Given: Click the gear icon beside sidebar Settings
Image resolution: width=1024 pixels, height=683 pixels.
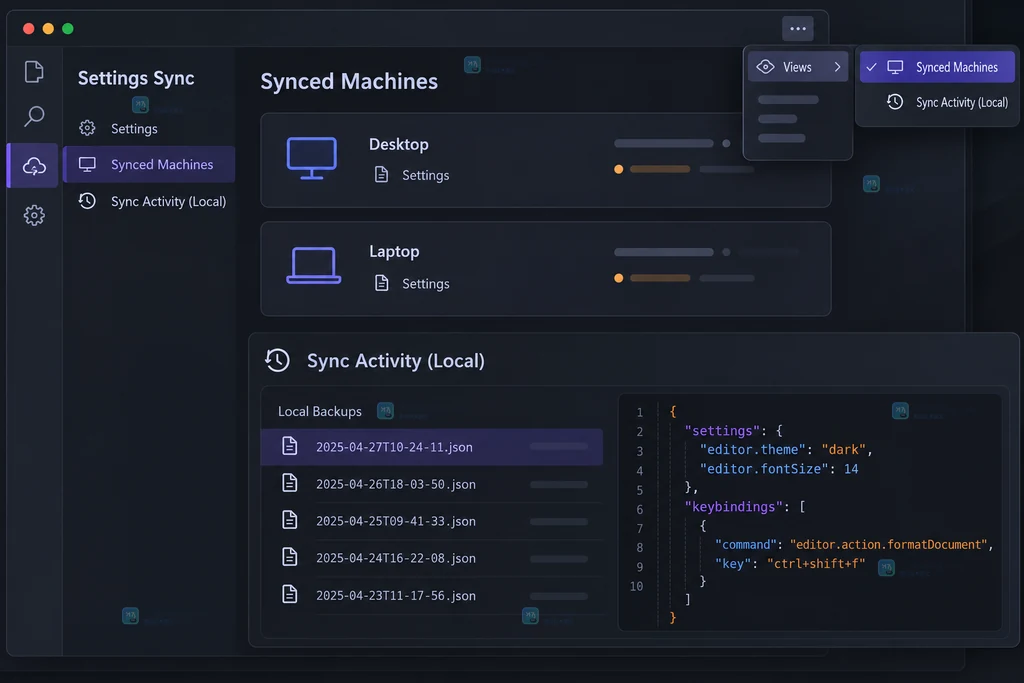Looking at the screenshot, I should 87,128.
